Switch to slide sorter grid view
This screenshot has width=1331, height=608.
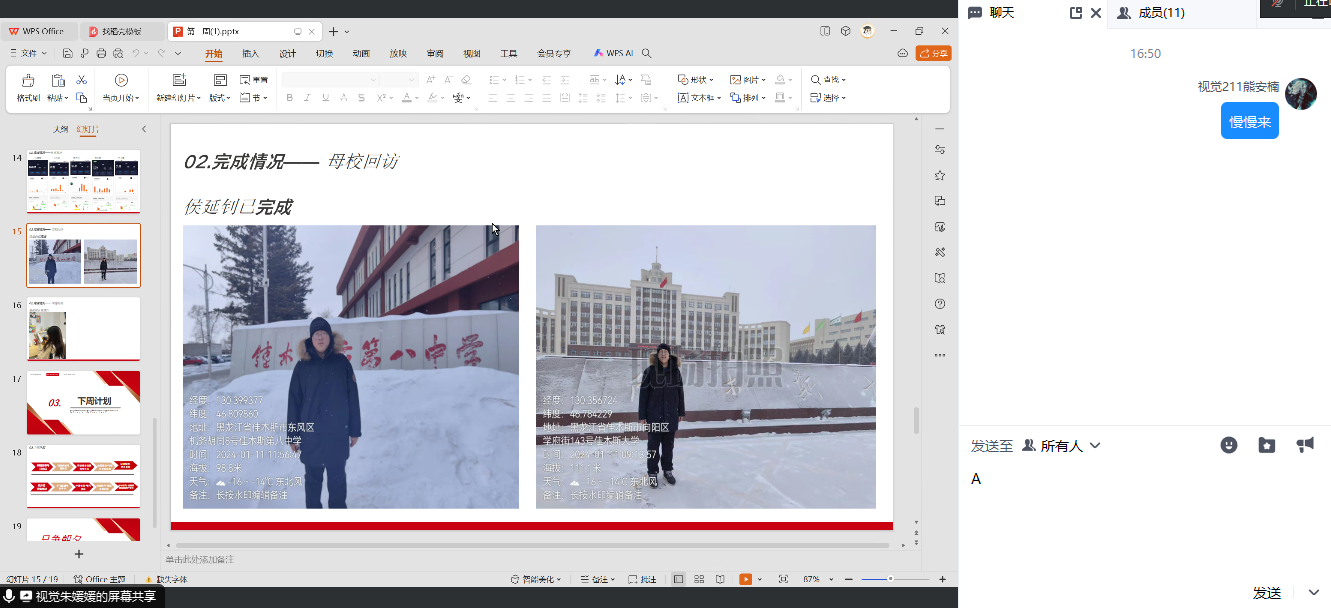tap(700, 579)
